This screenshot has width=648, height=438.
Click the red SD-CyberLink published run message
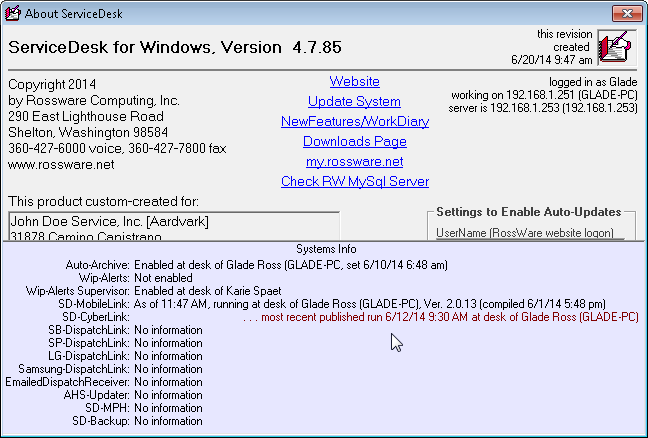point(440,317)
